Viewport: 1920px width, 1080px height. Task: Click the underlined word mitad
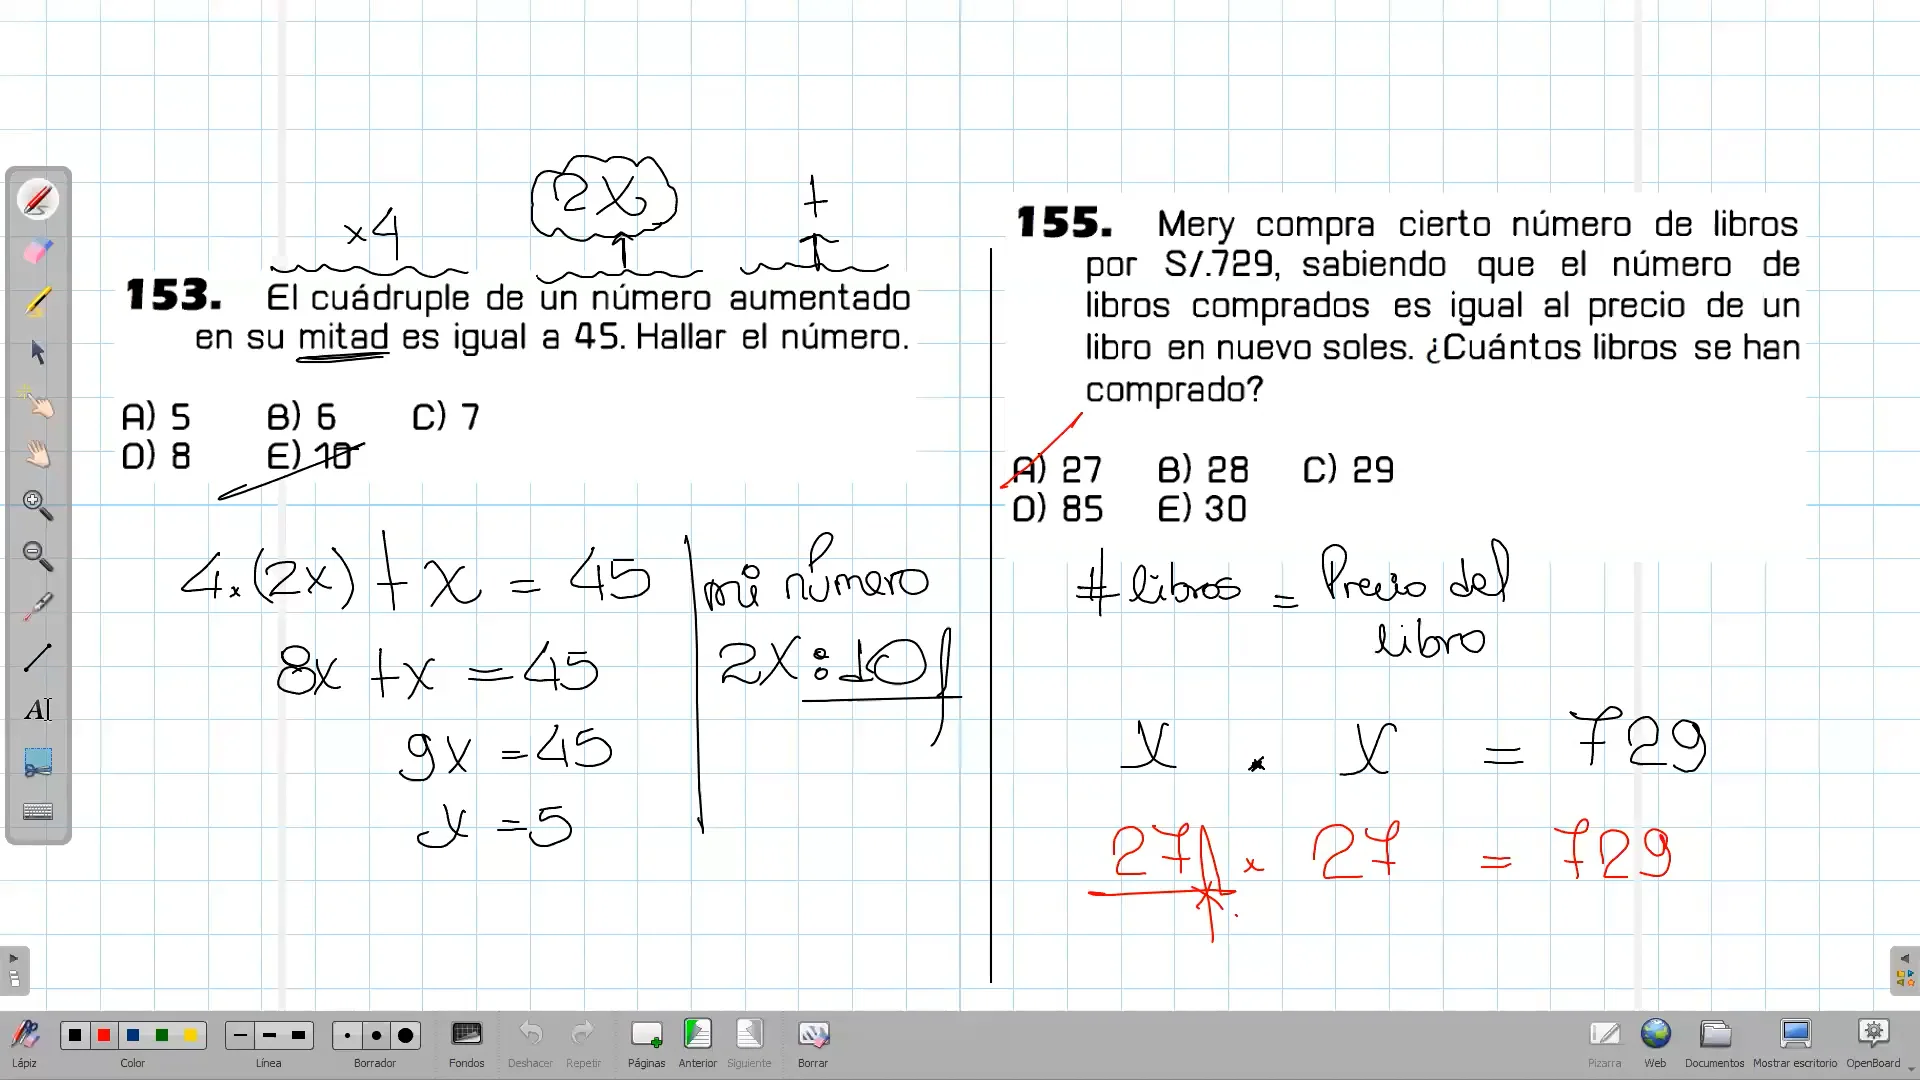coord(343,337)
